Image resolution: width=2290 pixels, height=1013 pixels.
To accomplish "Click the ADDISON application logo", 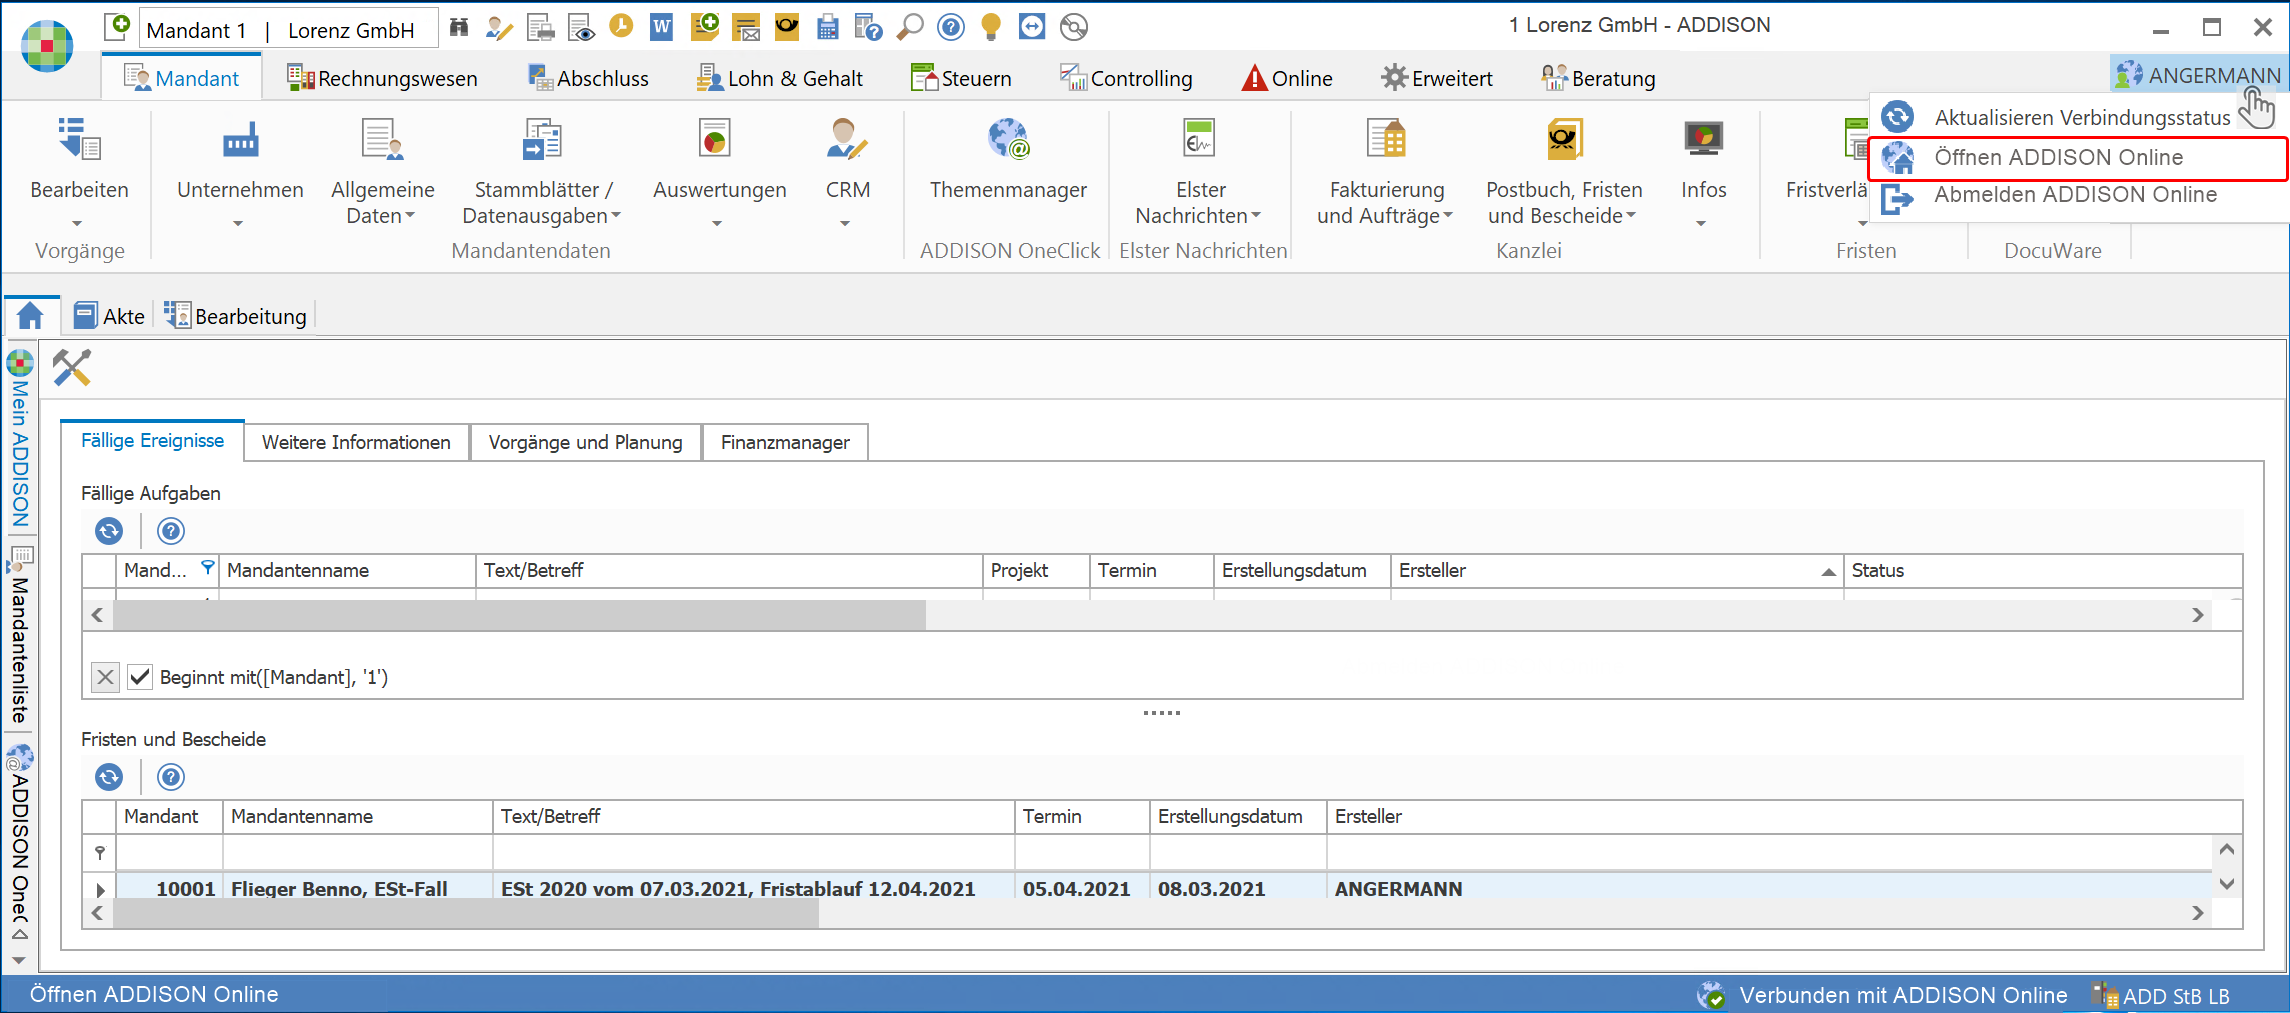I will click(47, 46).
